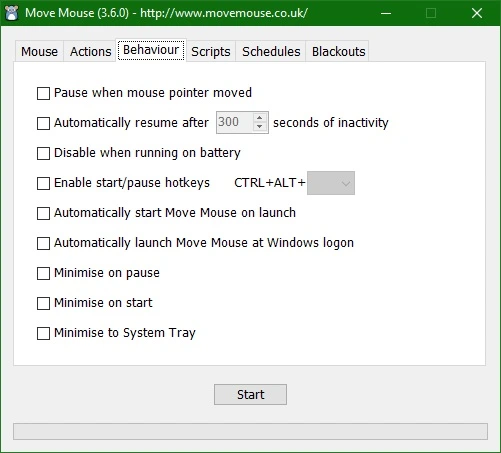Open the CTRL+ALT+ hotkey key dropdown
This screenshot has height=453, width=501.
point(331,183)
